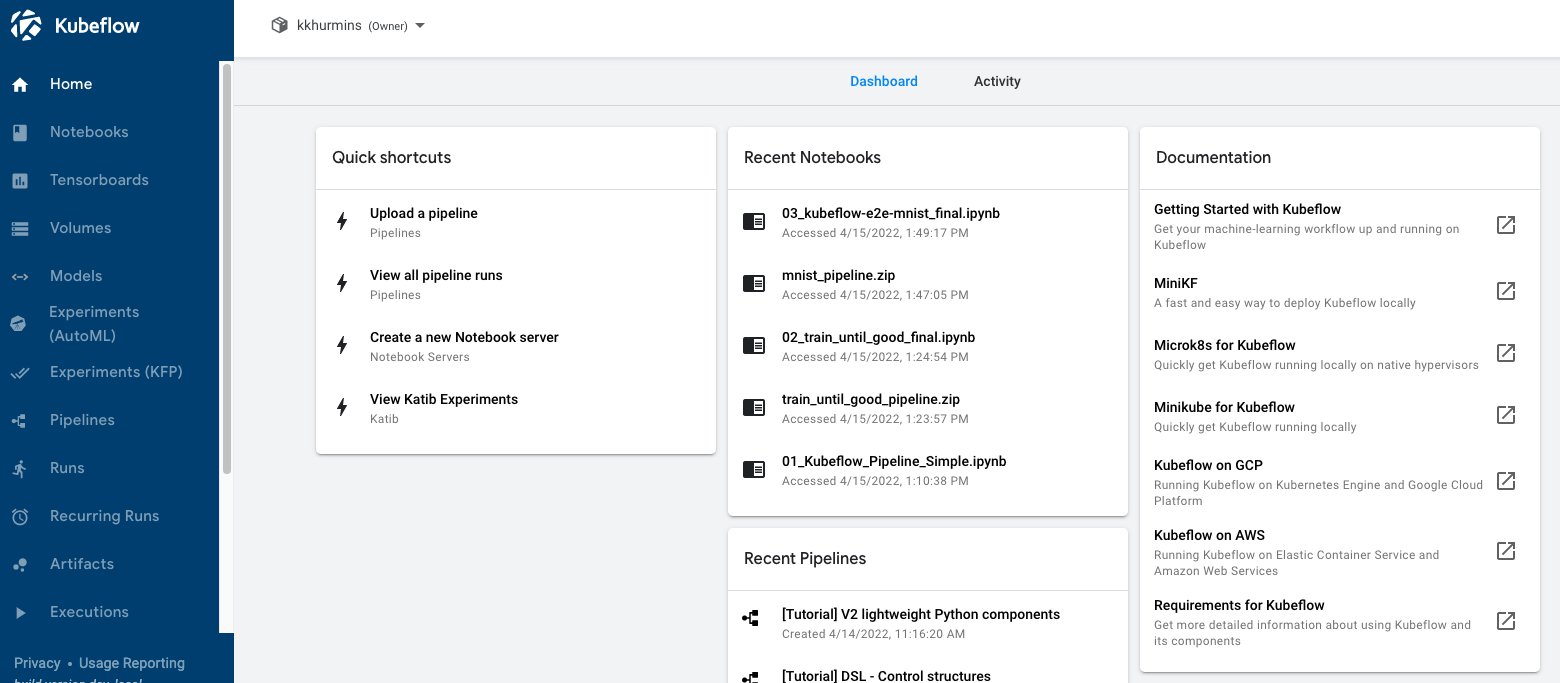Open the Usage Reporting link
1560x683 pixels.
click(x=132, y=663)
